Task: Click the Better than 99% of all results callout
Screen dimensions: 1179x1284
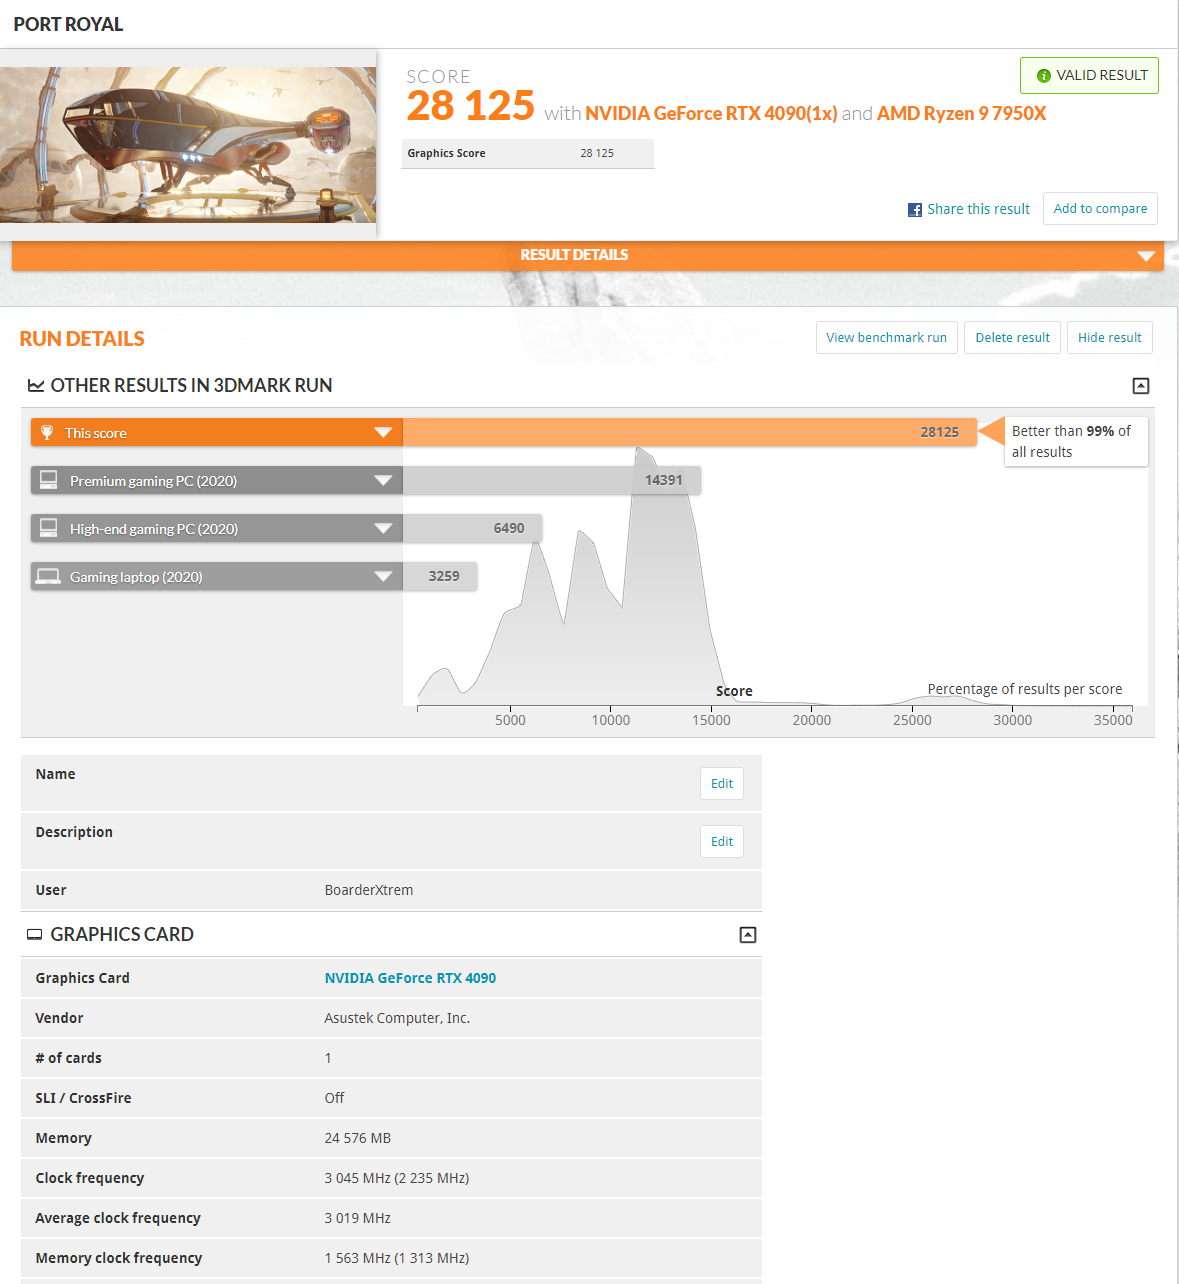Action: [x=1076, y=441]
